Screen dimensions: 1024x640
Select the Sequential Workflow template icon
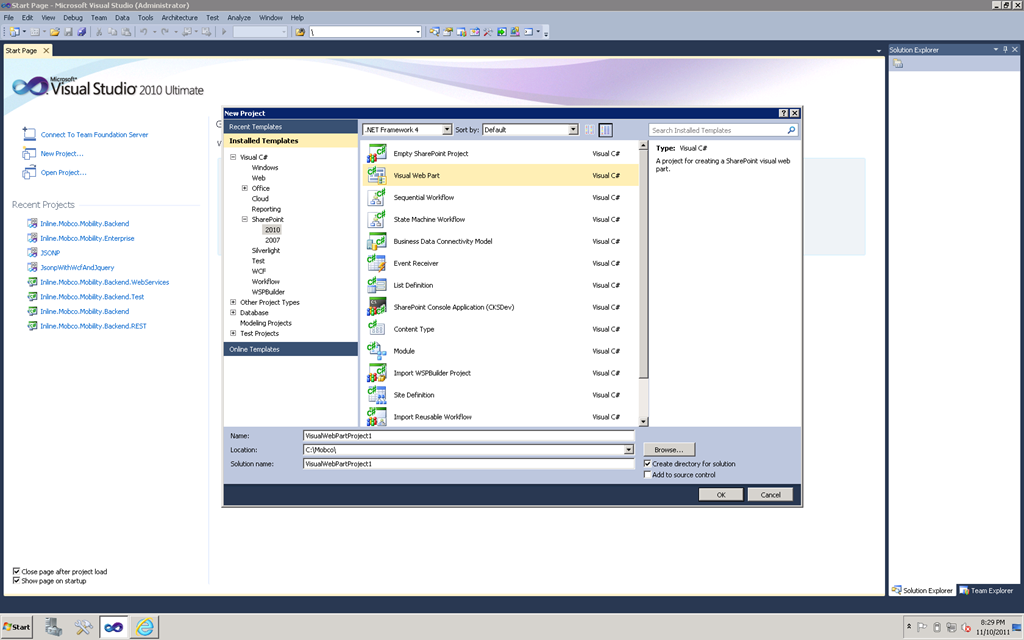tap(376, 197)
